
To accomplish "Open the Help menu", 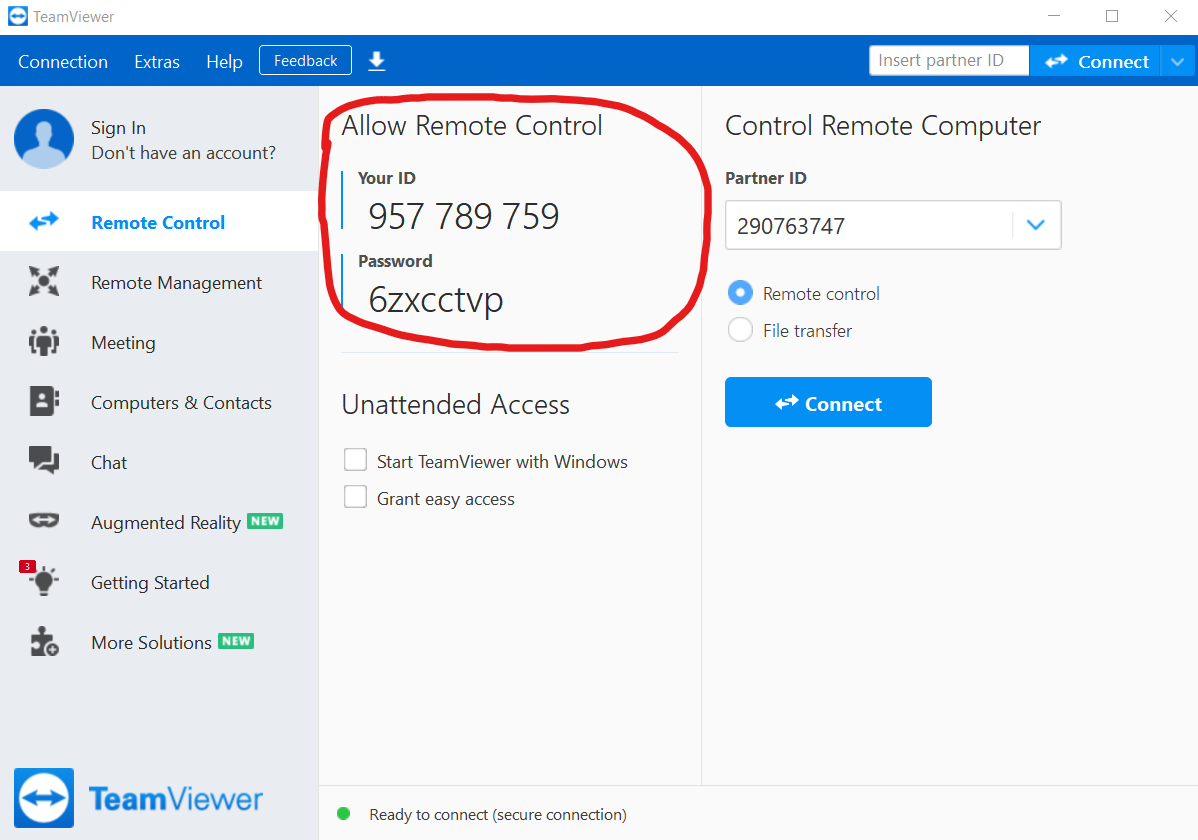I will (x=224, y=62).
